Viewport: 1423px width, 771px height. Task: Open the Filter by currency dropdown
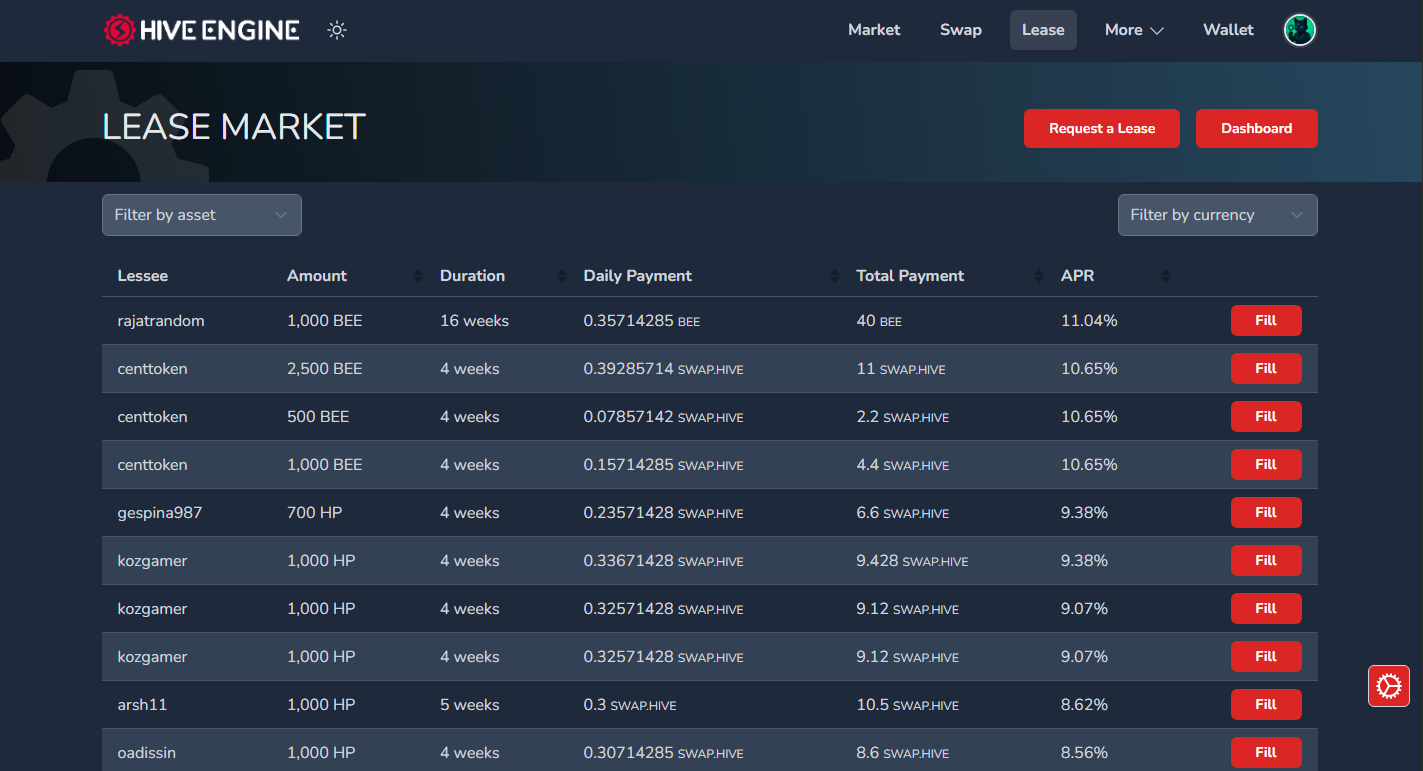pyautogui.click(x=1217, y=215)
